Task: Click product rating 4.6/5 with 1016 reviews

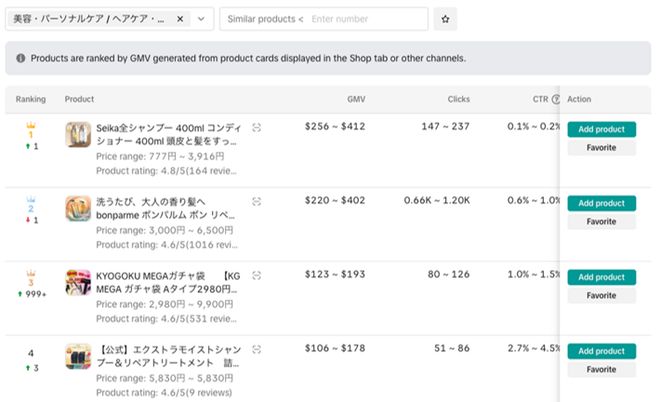Action: (167, 245)
